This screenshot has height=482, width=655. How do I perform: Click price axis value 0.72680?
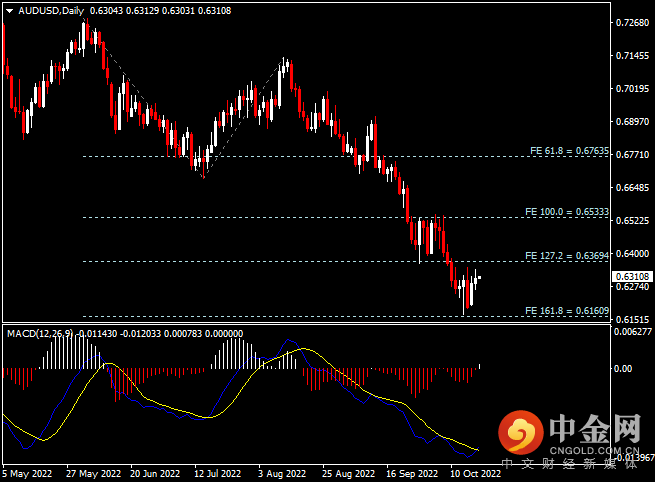pos(633,23)
